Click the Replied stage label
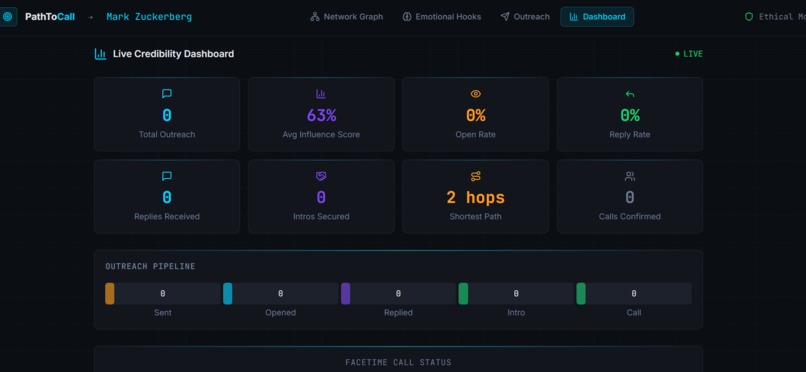 398,312
